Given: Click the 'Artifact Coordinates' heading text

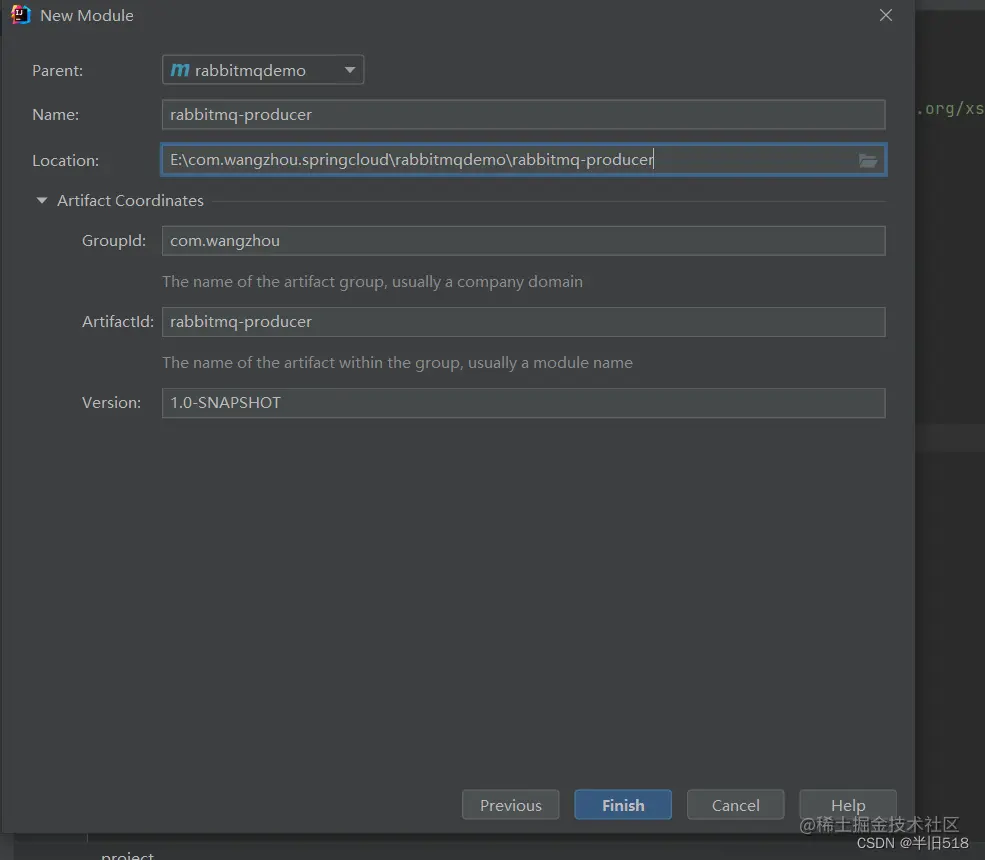Looking at the screenshot, I should pyautogui.click(x=130, y=200).
